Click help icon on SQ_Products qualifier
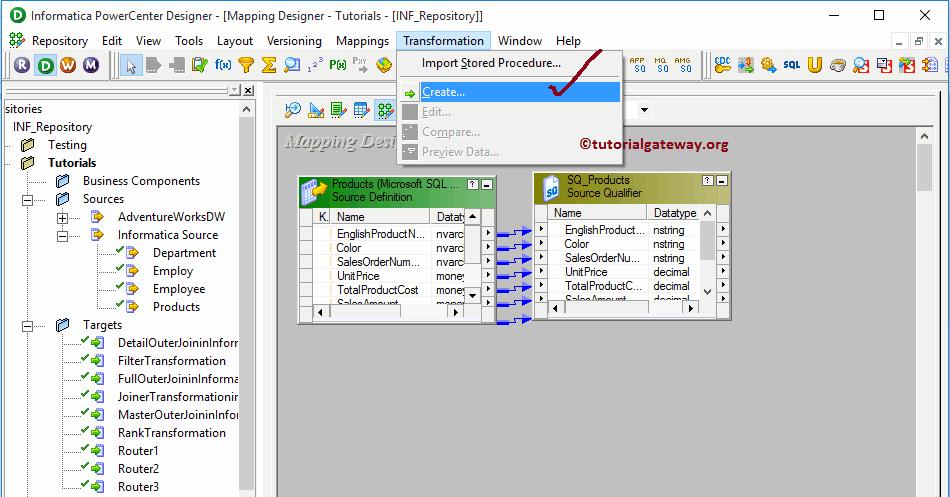Image resolution: width=950 pixels, height=497 pixels. click(x=708, y=181)
